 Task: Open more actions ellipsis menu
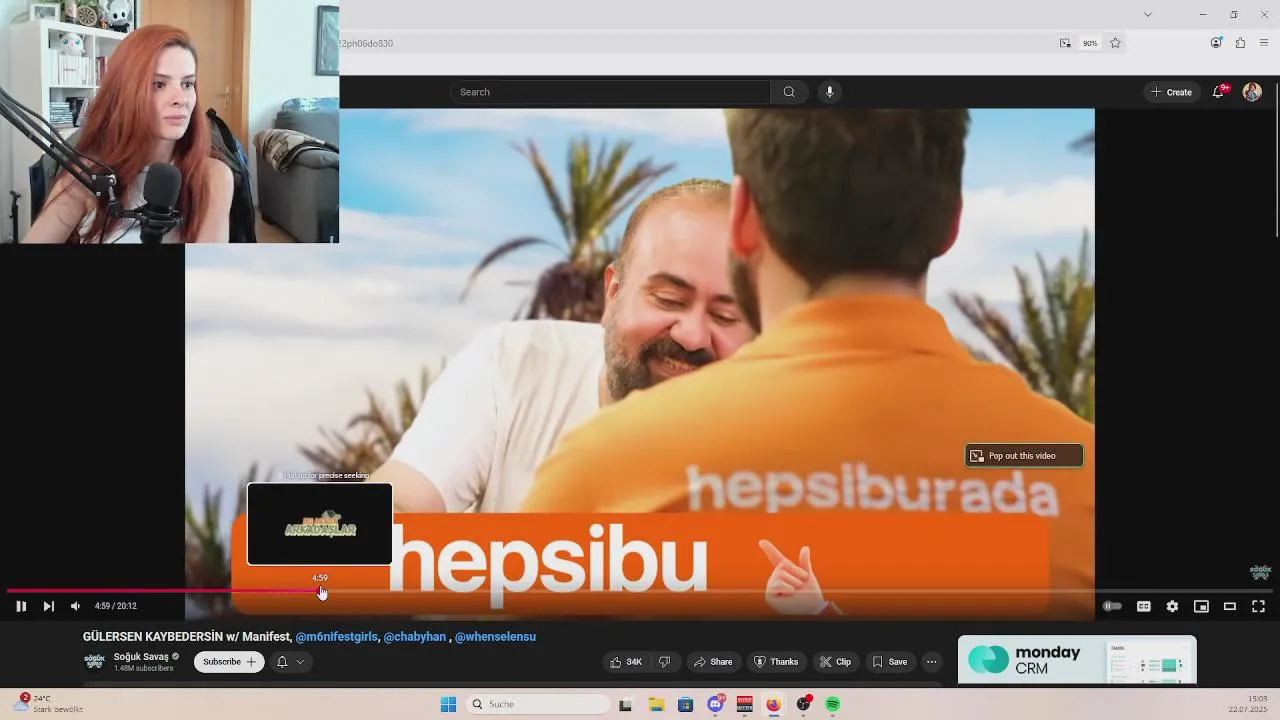click(931, 662)
